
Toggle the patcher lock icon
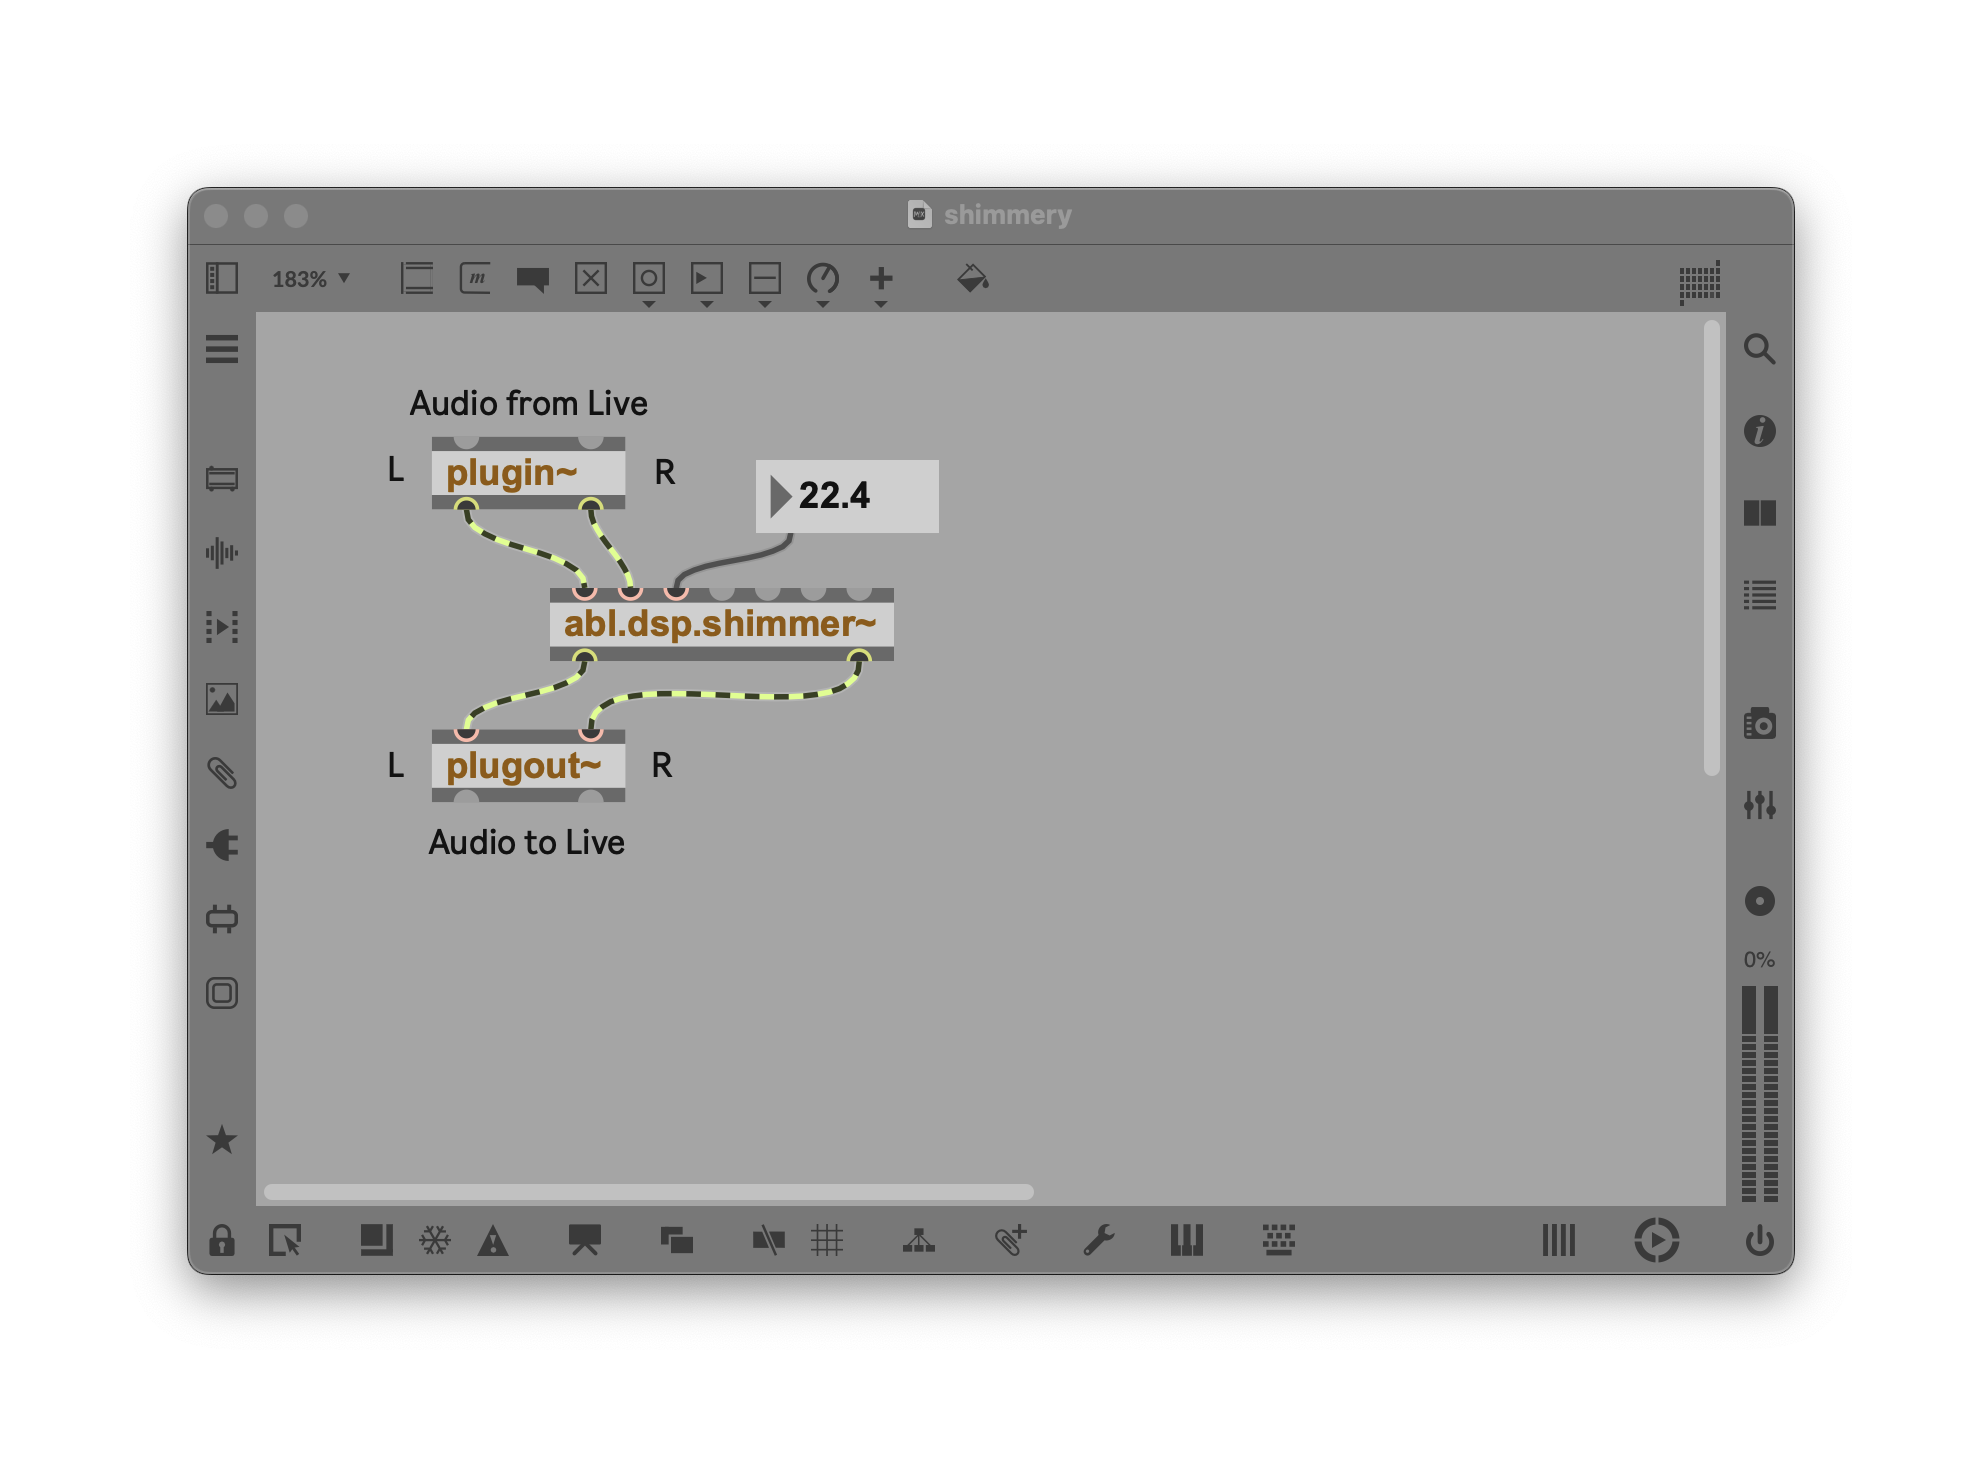click(222, 1241)
